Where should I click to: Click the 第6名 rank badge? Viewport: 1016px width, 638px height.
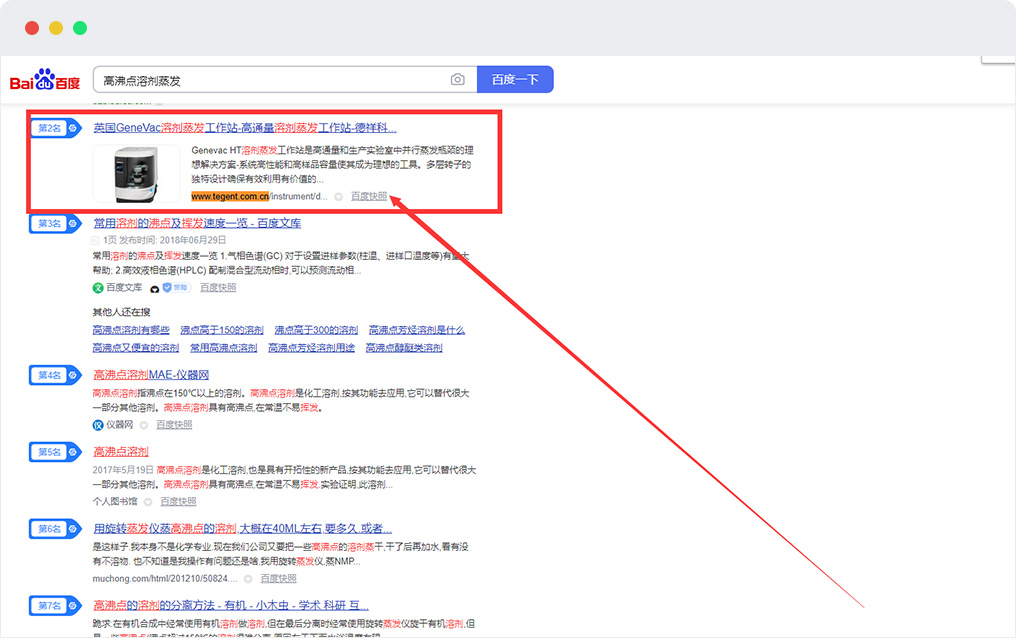pyautogui.click(x=55, y=529)
